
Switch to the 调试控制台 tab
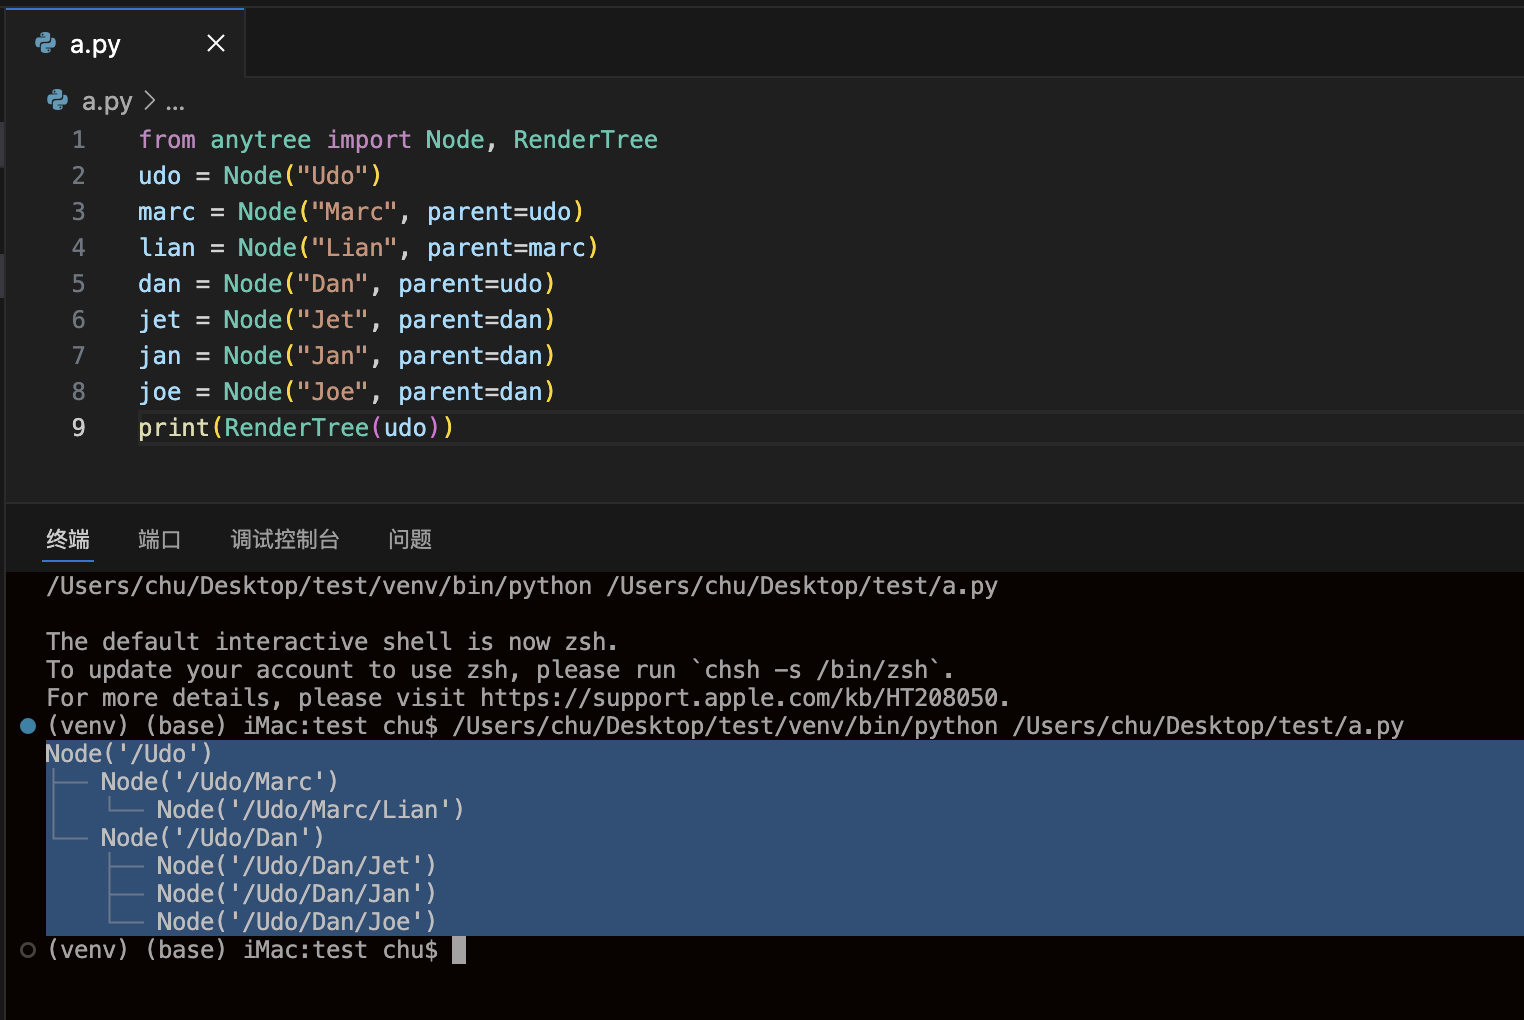pos(285,540)
